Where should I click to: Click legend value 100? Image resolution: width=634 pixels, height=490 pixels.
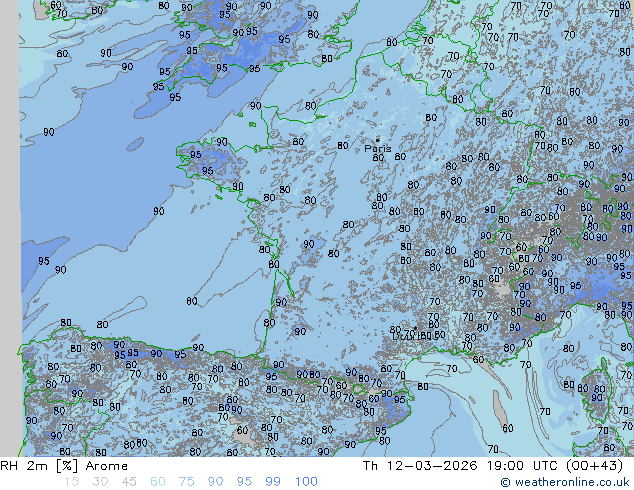(x=306, y=482)
